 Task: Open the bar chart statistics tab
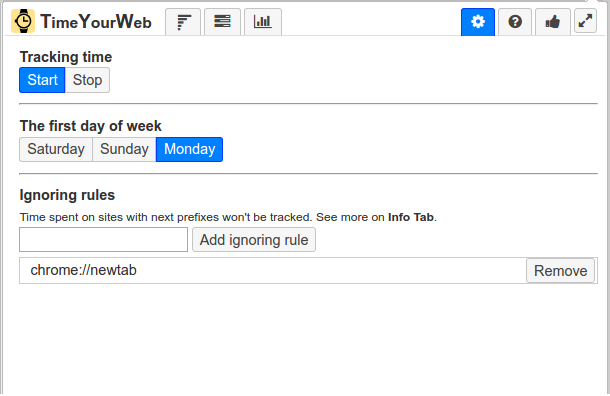click(x=263, y=22)
